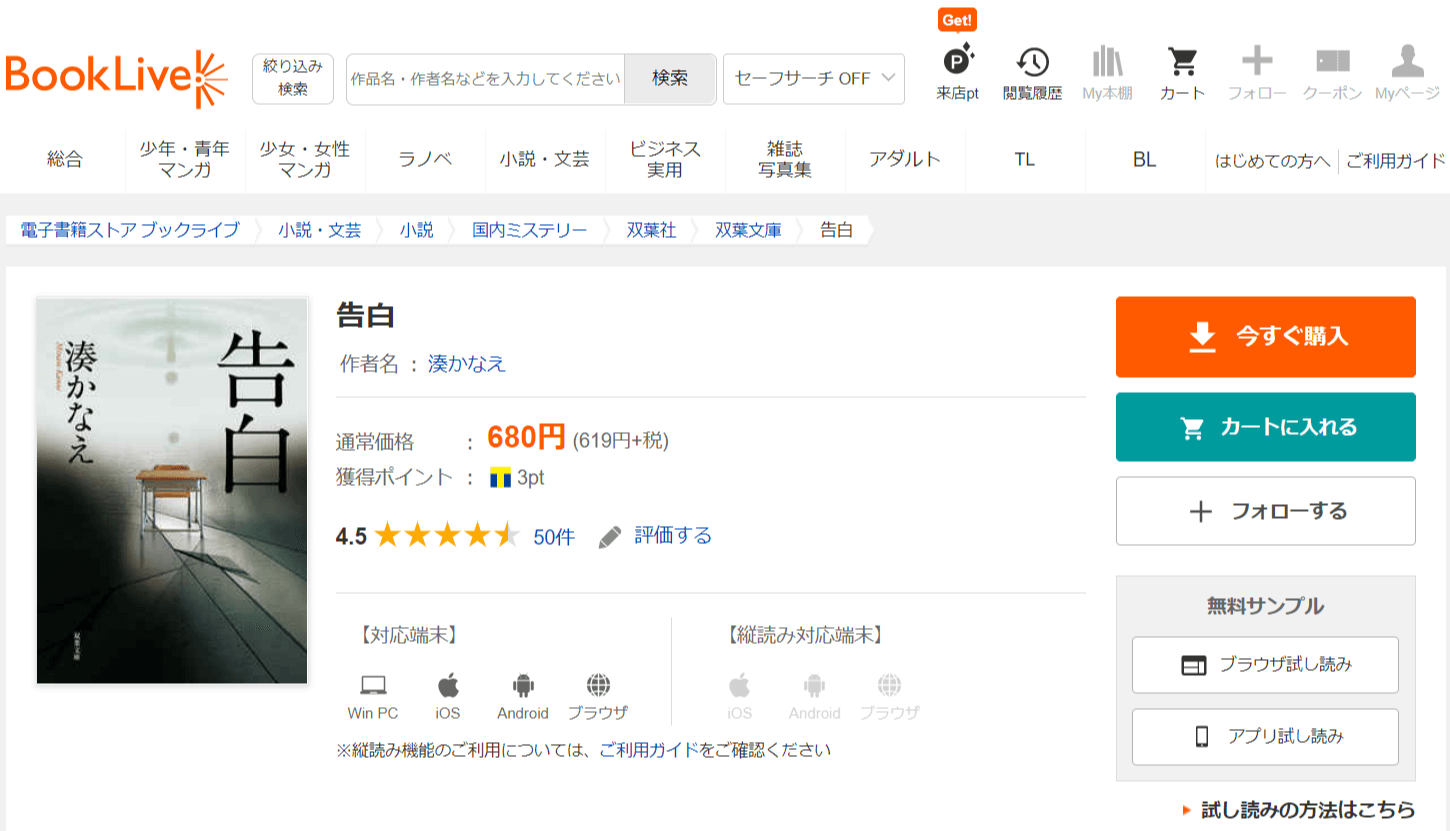Select the 小説・文芸 category tab
1450x831 pixels.
click(x=545, y=159)
